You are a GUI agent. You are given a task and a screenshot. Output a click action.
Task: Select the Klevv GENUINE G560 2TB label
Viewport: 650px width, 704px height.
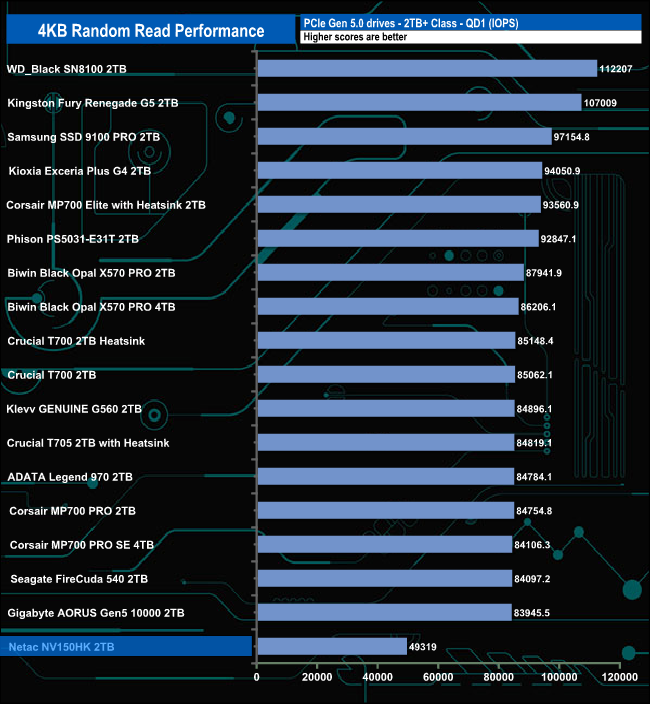[74, 409]
